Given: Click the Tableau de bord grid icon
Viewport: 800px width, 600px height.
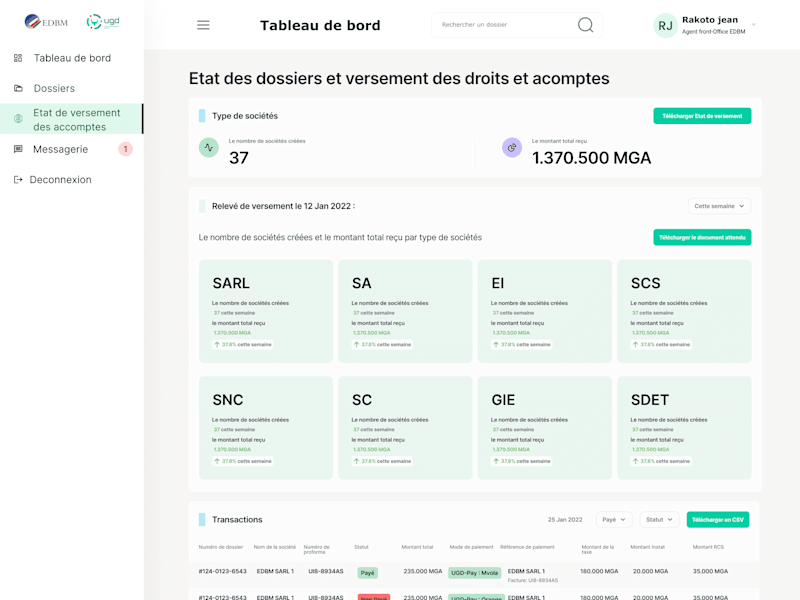Looking at the screenshot, I should click(x=18, y=58).
